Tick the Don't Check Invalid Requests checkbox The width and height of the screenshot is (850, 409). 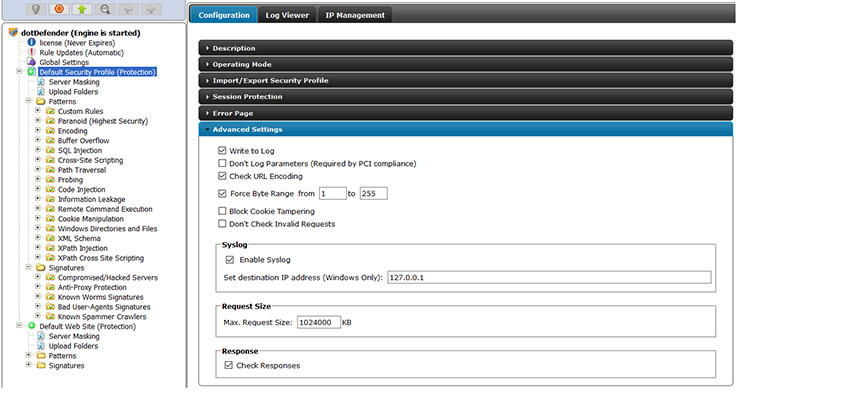222,223
